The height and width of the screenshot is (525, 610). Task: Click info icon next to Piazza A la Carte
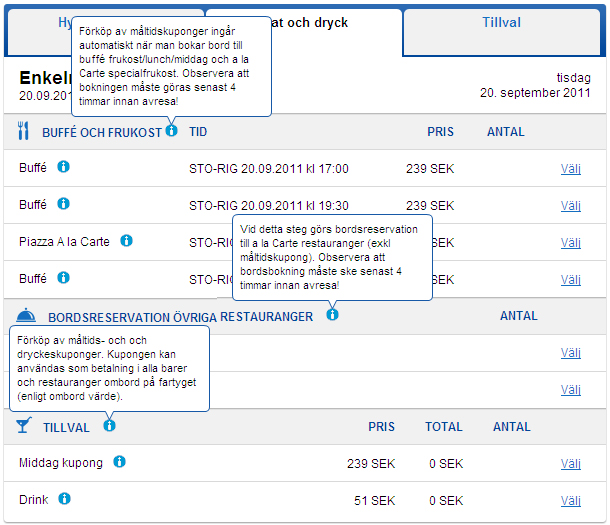pyautogui.click(x=127, y=241)
